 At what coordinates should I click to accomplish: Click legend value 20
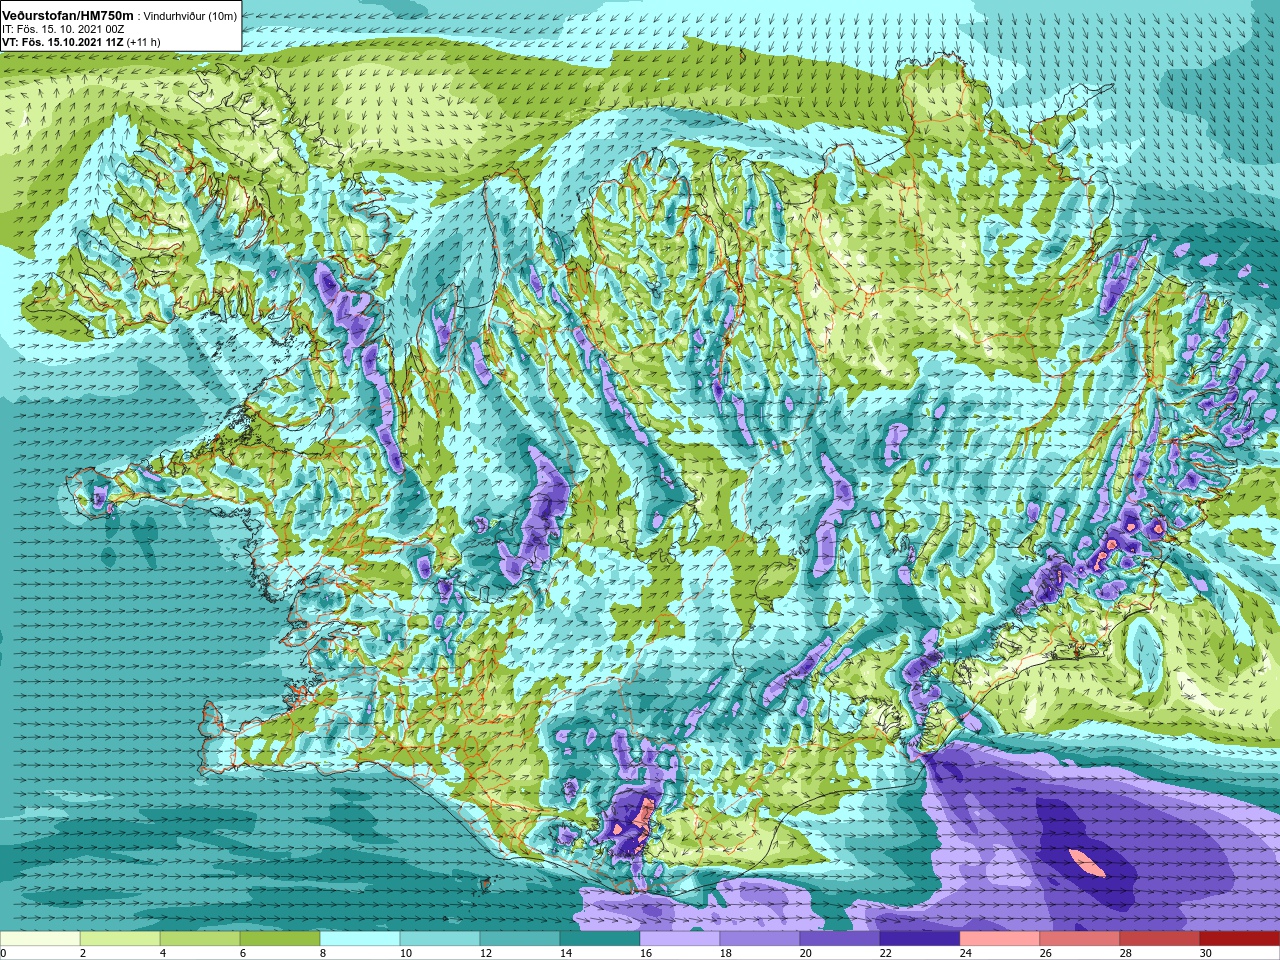click(x=805, y=953)
